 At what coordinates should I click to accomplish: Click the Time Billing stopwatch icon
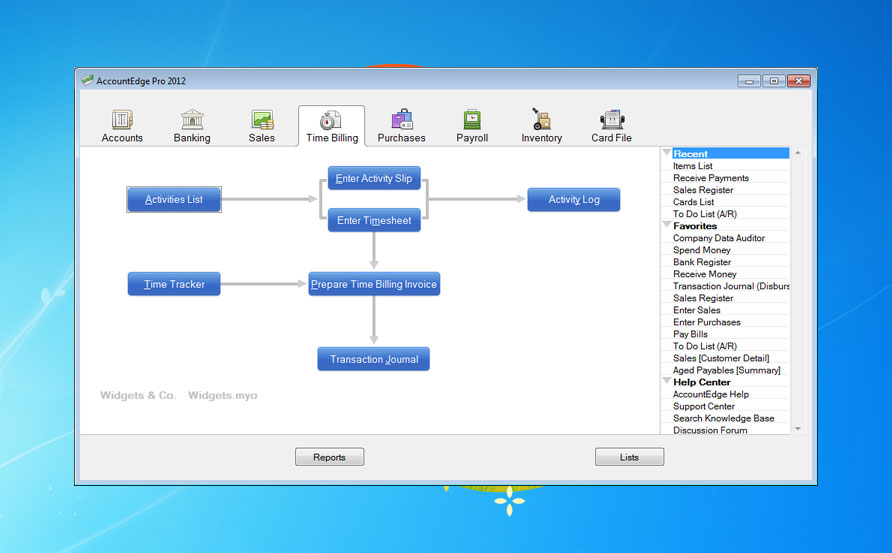click(331, 120)
